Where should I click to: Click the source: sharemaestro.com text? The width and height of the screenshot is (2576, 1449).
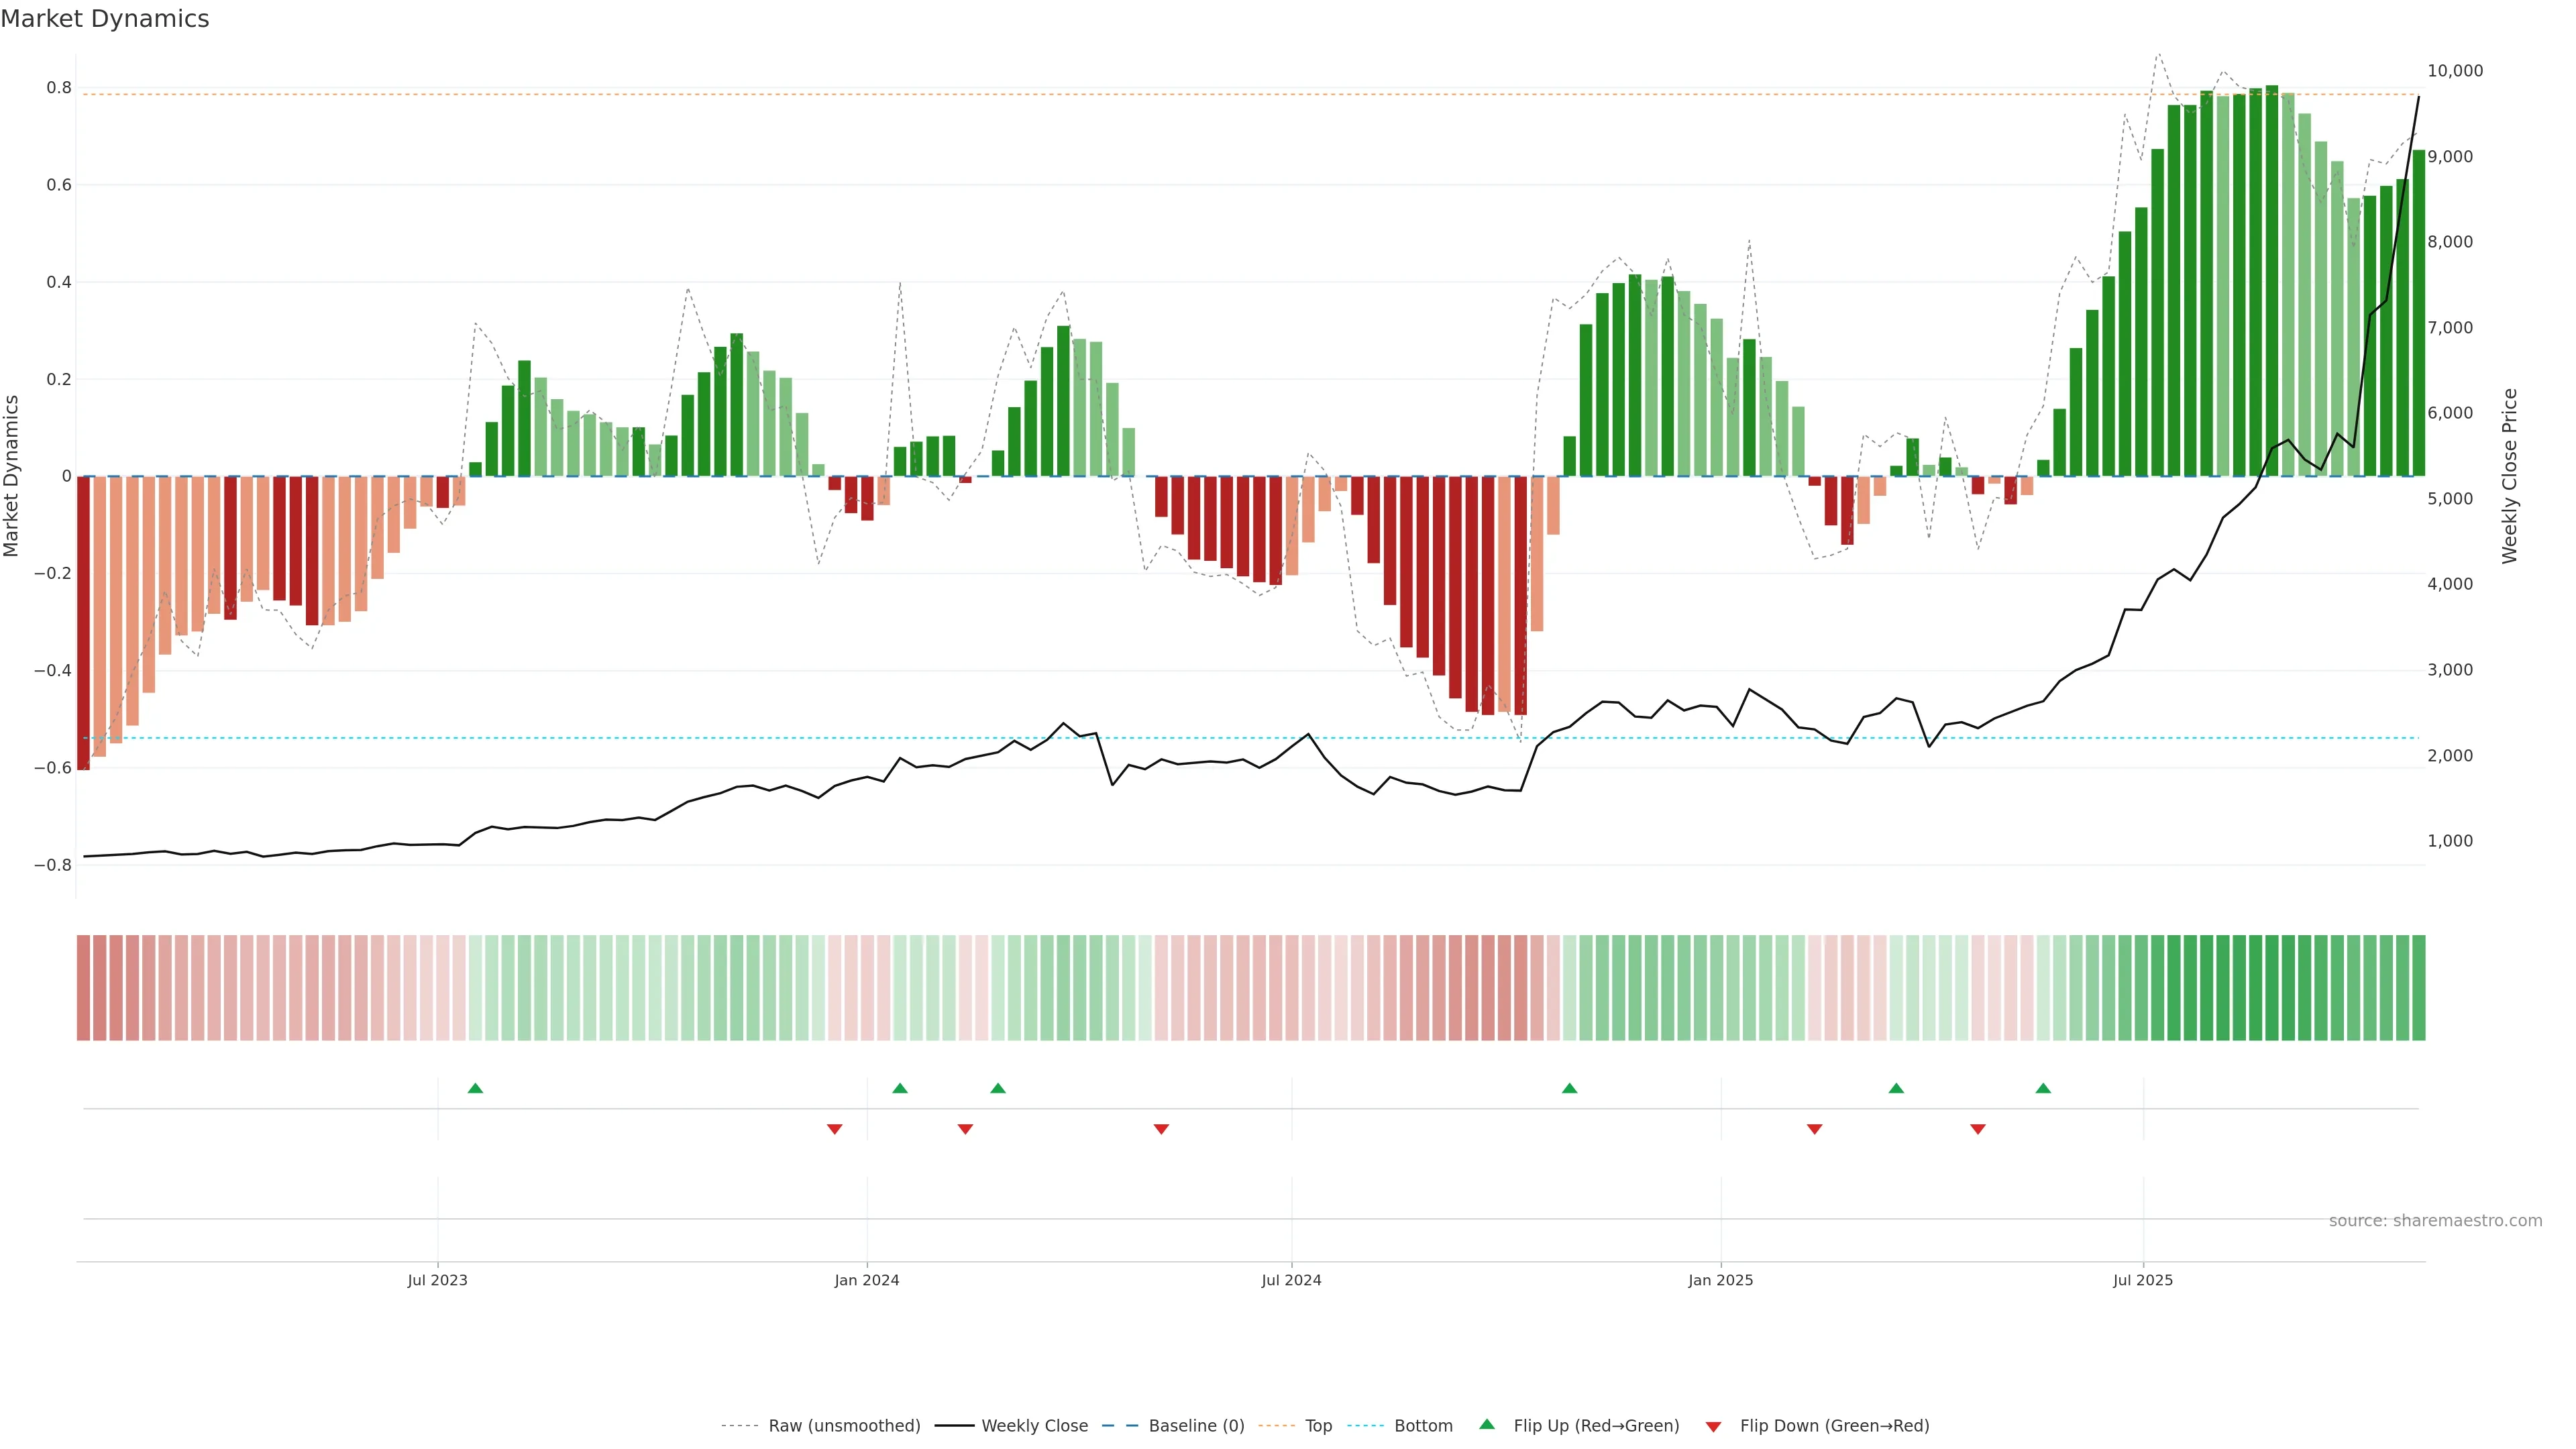coord(2435,1221)
